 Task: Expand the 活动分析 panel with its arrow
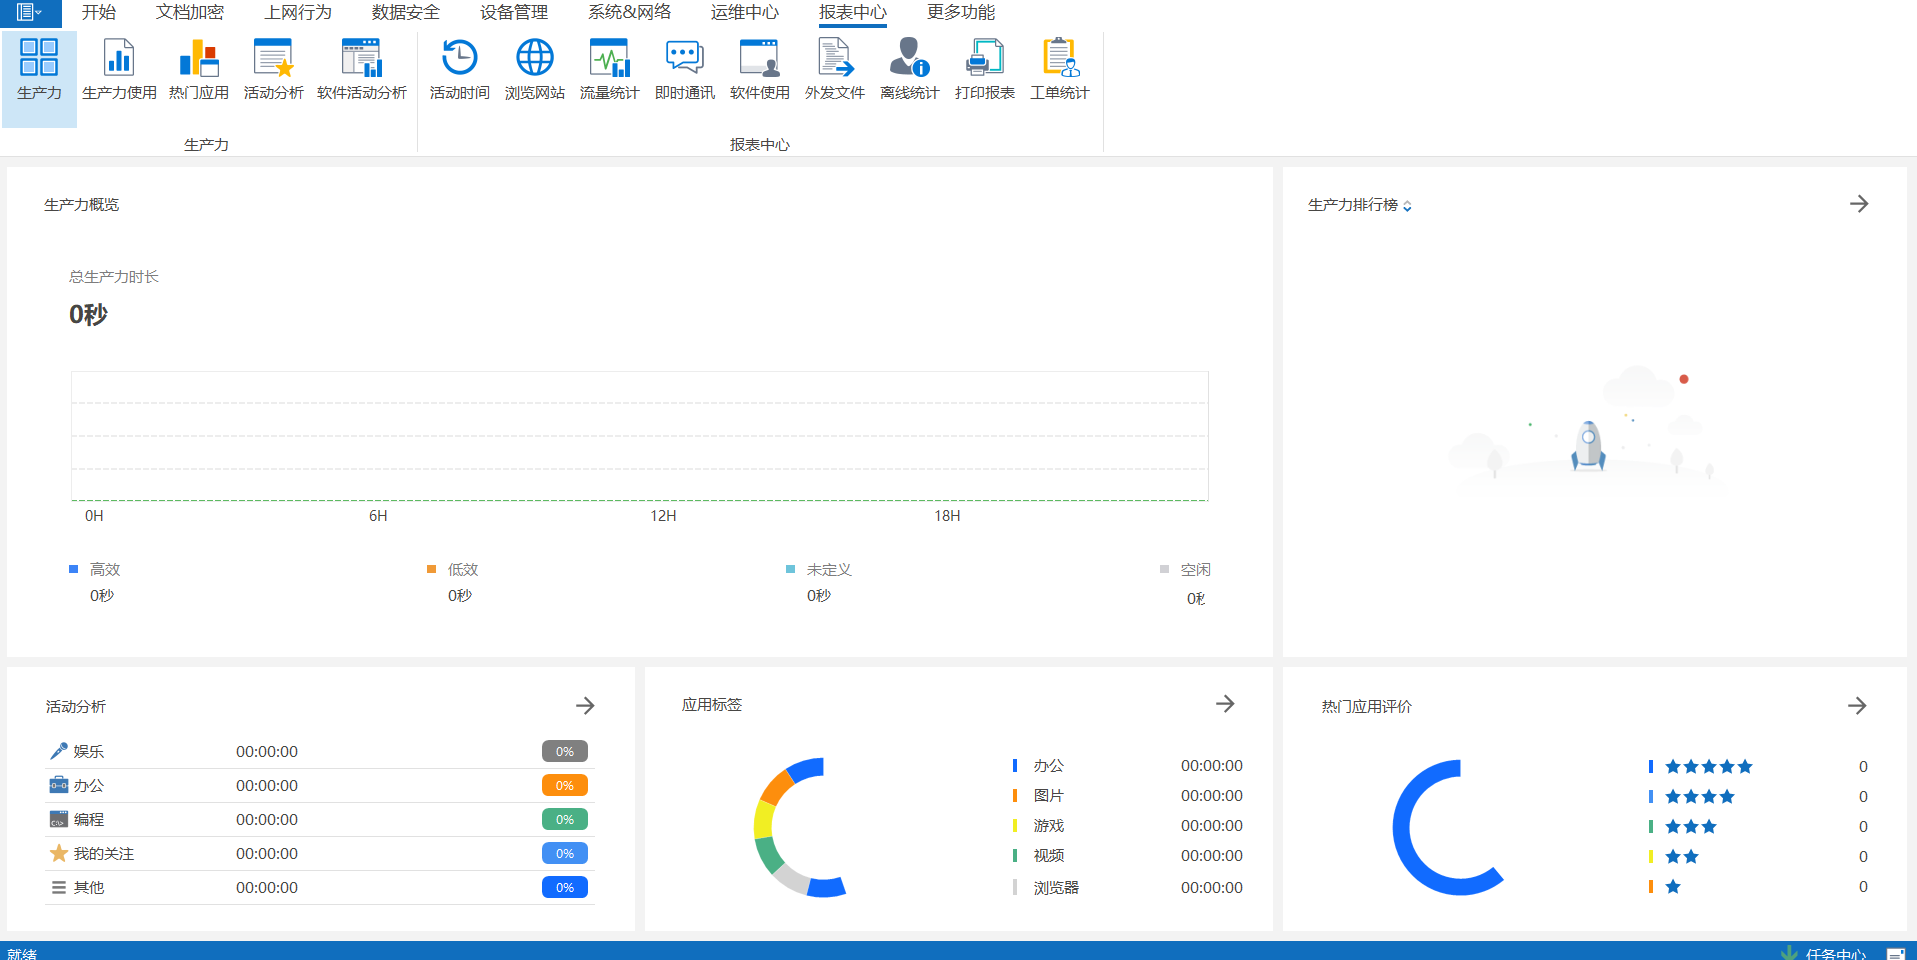pos(585,706)
